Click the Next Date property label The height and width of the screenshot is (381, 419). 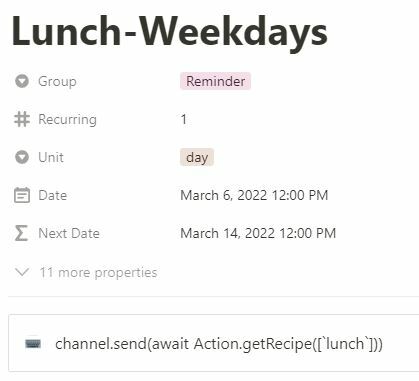pyautogui.click(x=69, y=233)
